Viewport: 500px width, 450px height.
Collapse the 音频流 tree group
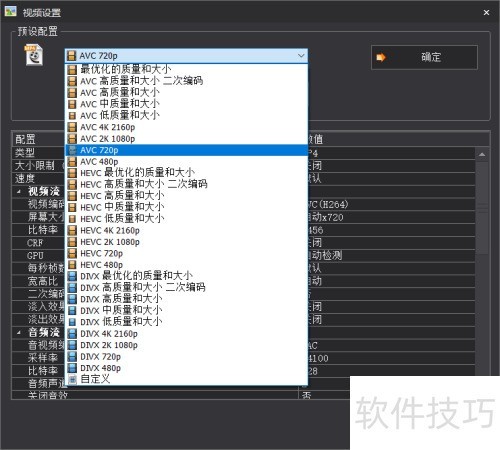click(19, 333)
